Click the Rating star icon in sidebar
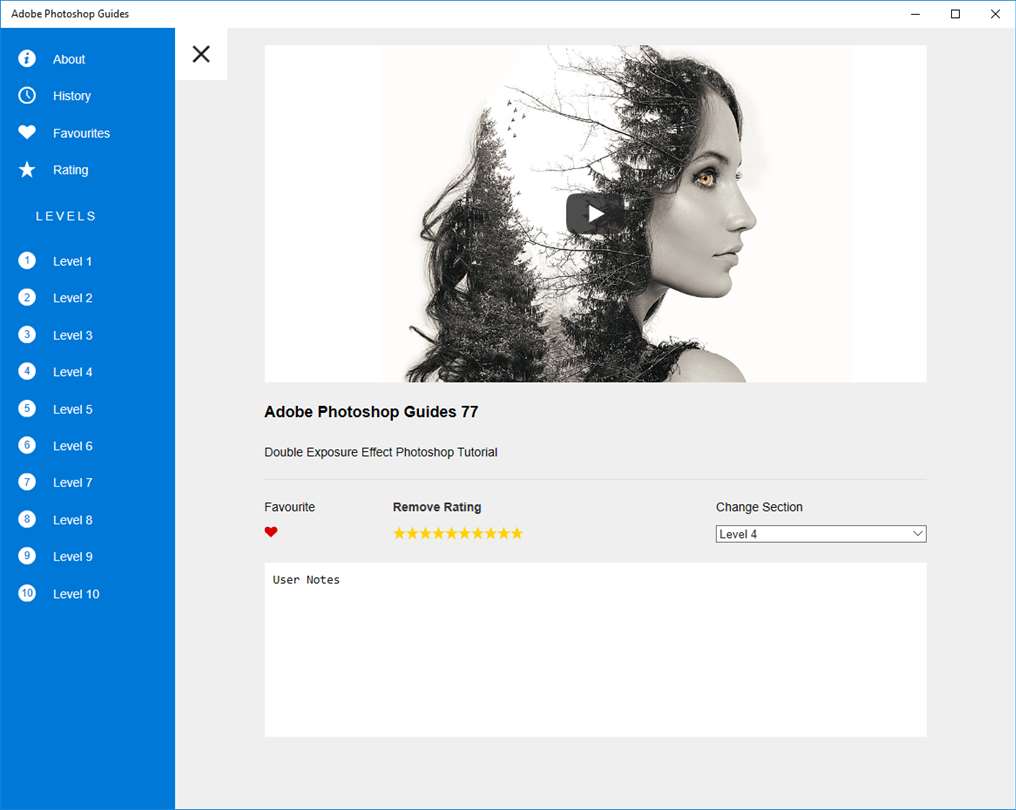Viewport: 1016px width, 810px height. 27,169
